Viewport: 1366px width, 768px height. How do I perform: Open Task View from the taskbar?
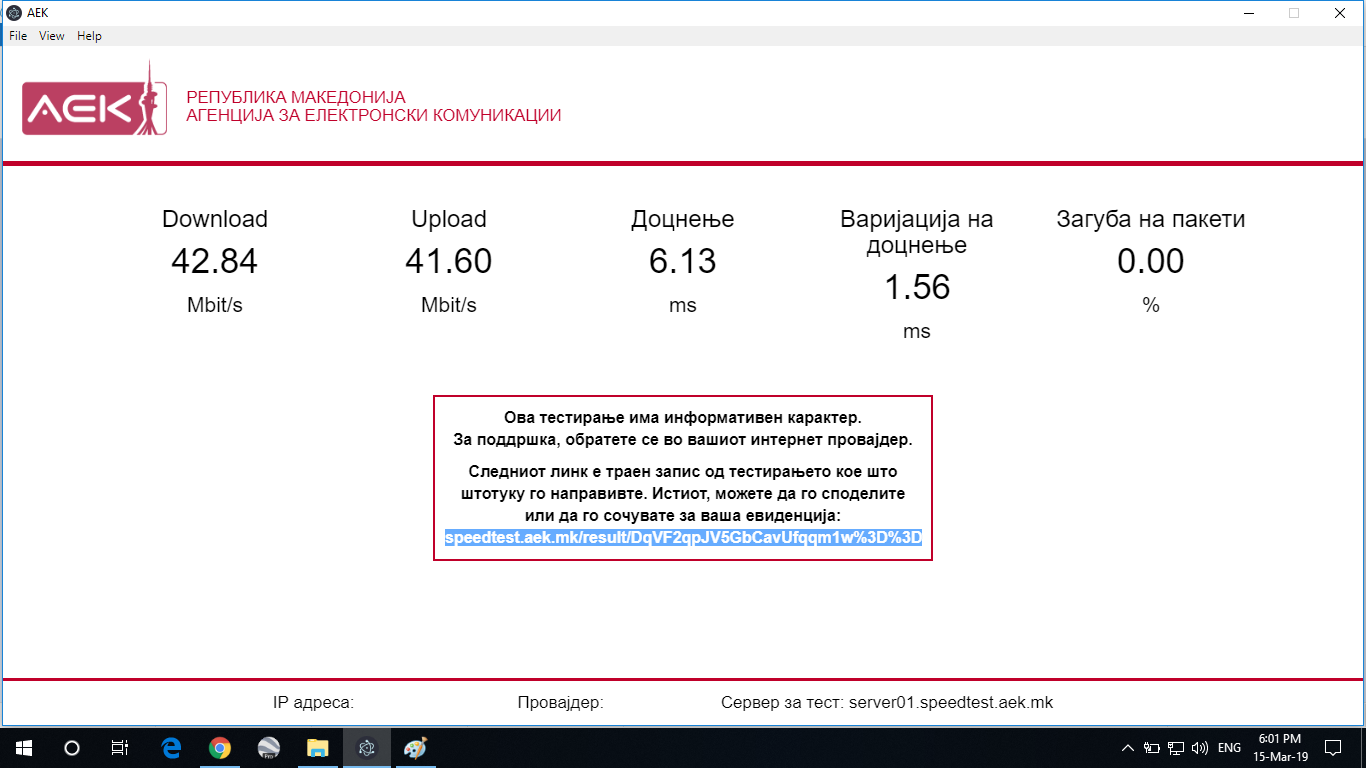click(120, 747)
